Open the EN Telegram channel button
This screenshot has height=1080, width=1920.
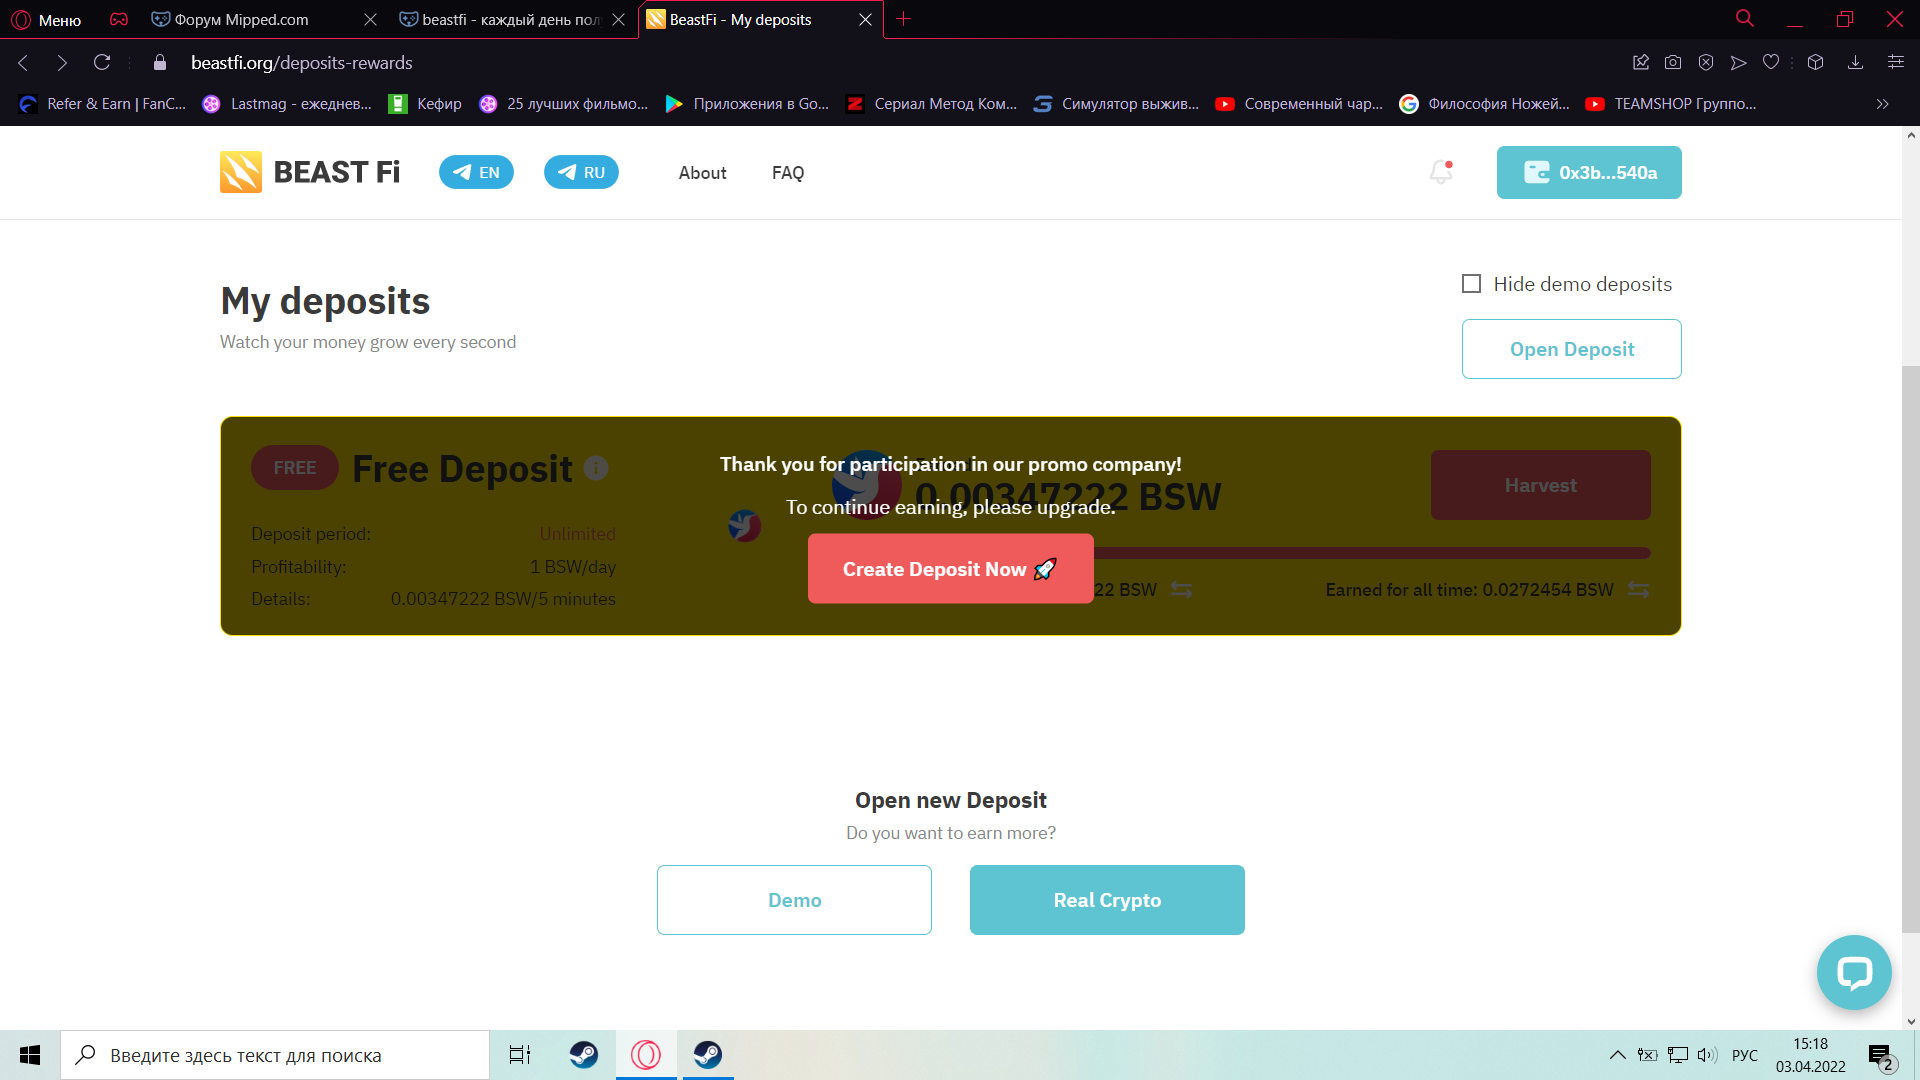[476, 172]
